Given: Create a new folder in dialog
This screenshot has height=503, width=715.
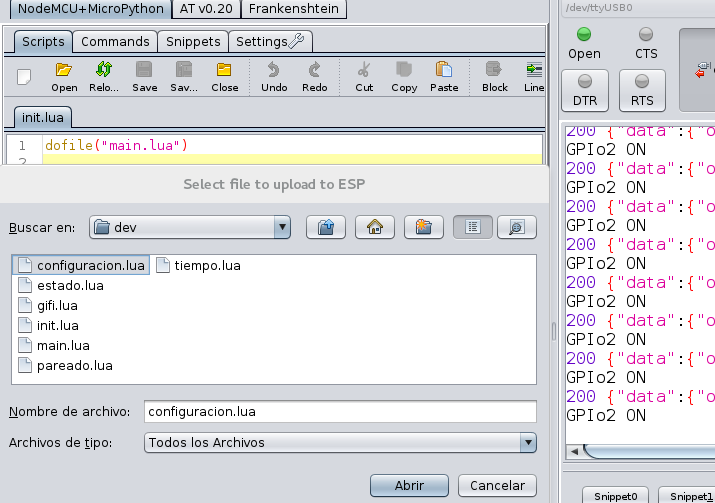Looking at the screenshot, I should pyautogui.click(x=424, y=227).
